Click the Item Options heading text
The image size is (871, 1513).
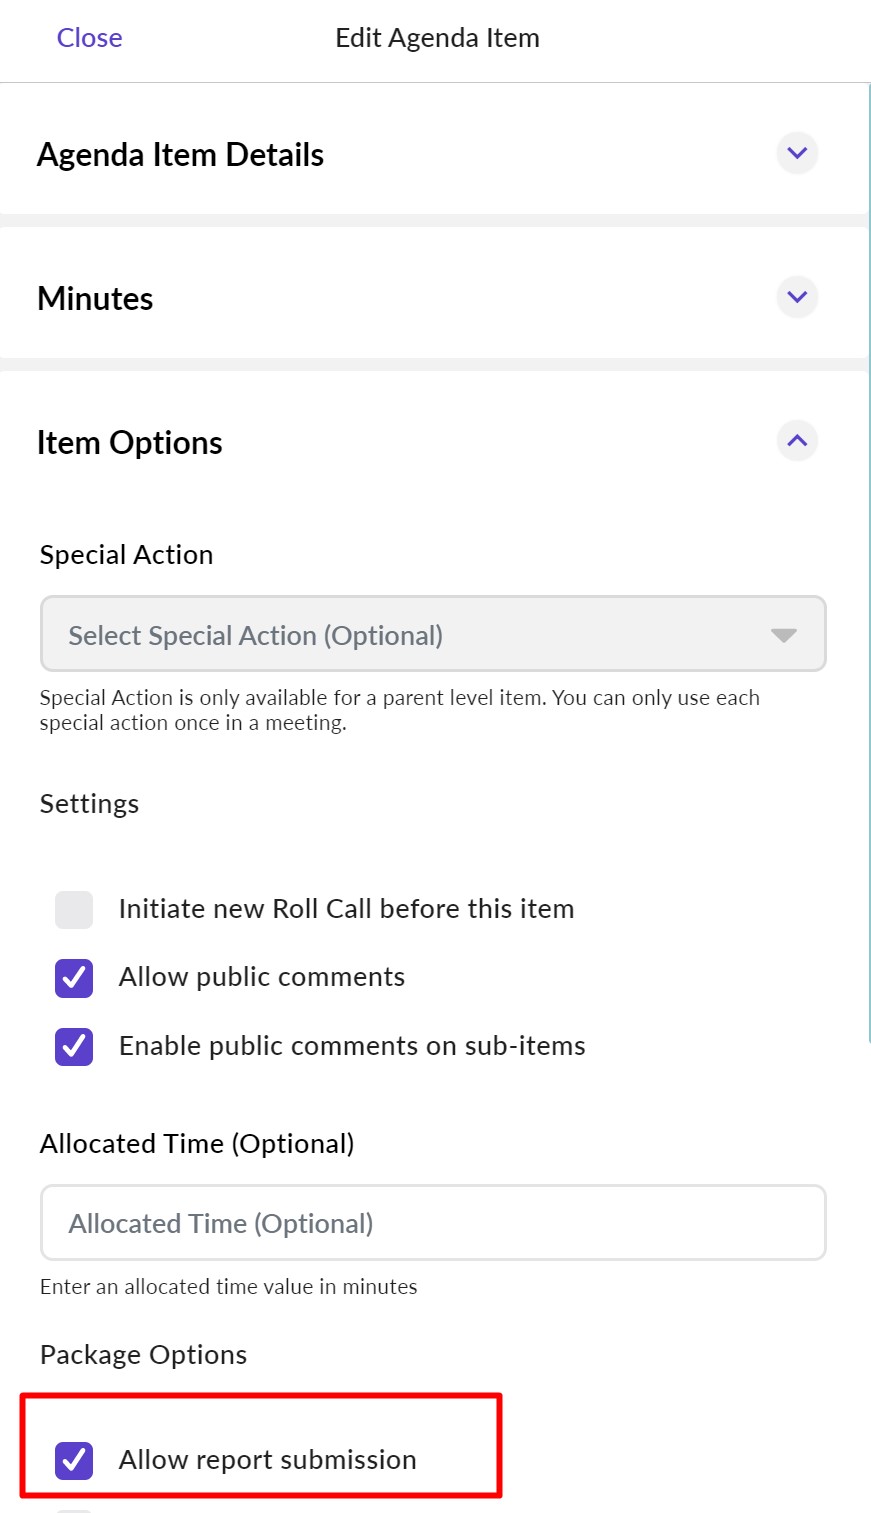click(130, 443)
